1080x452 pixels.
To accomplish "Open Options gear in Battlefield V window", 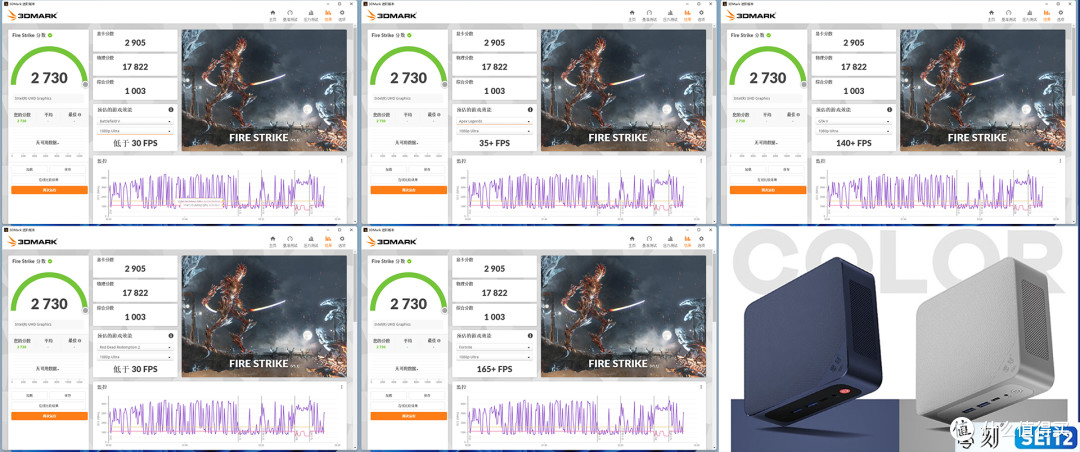I will click(x=344, y=14).
